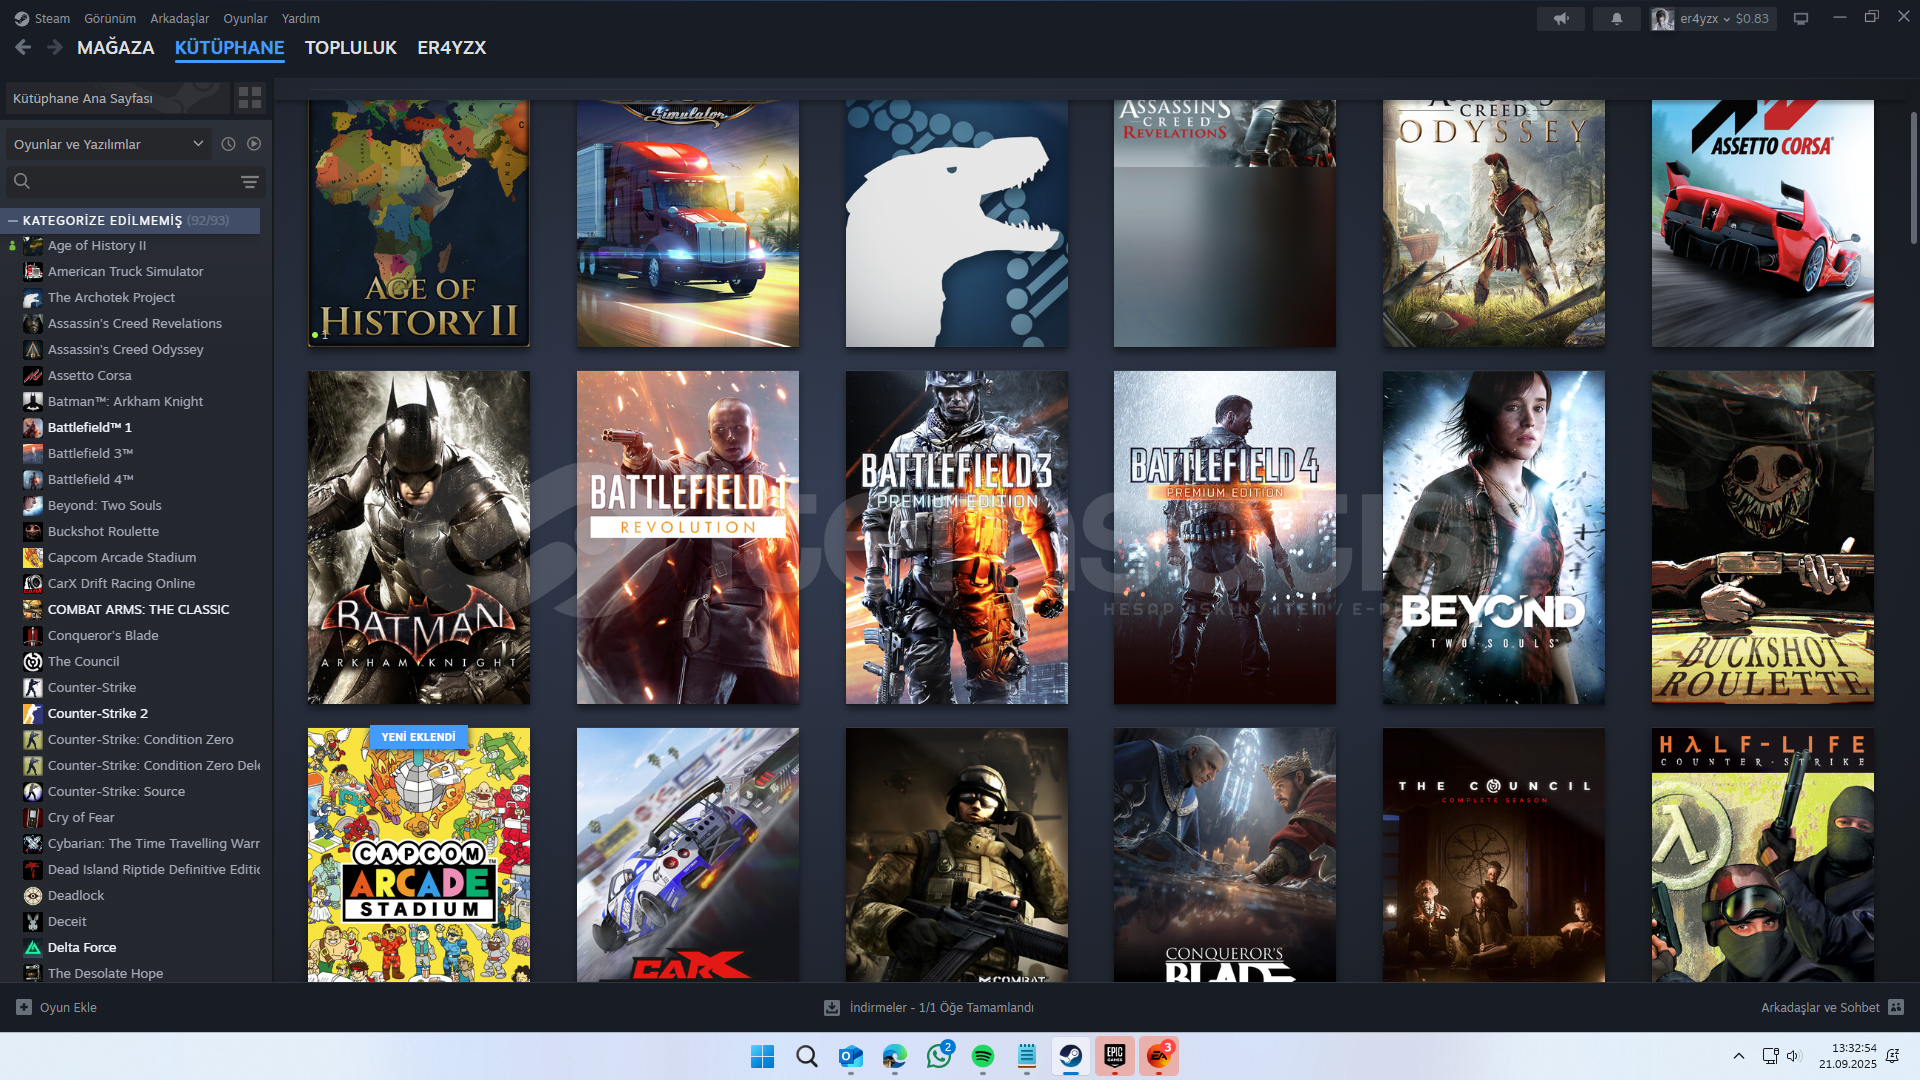Viewport: 1920px width, 1080px height.
Task: Click the taskbar clock and date
Action: tap(1848, 1056)
